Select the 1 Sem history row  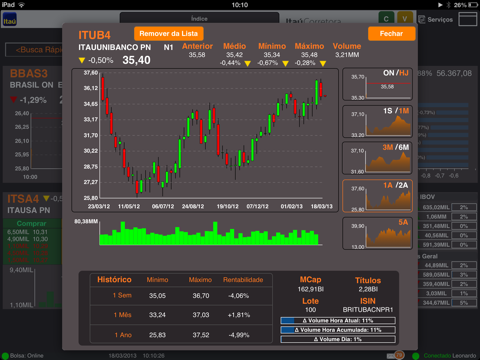tap(181, 296)
